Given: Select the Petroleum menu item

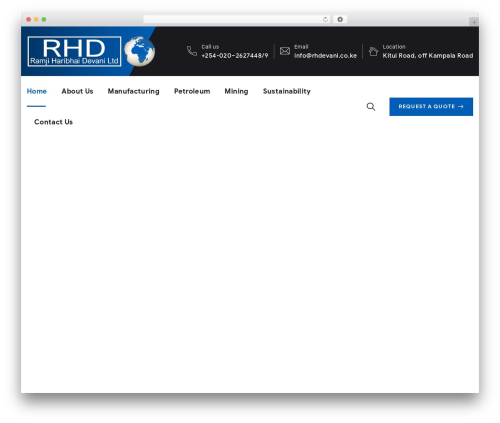Looking at the screenshot, I should point(192,91).
